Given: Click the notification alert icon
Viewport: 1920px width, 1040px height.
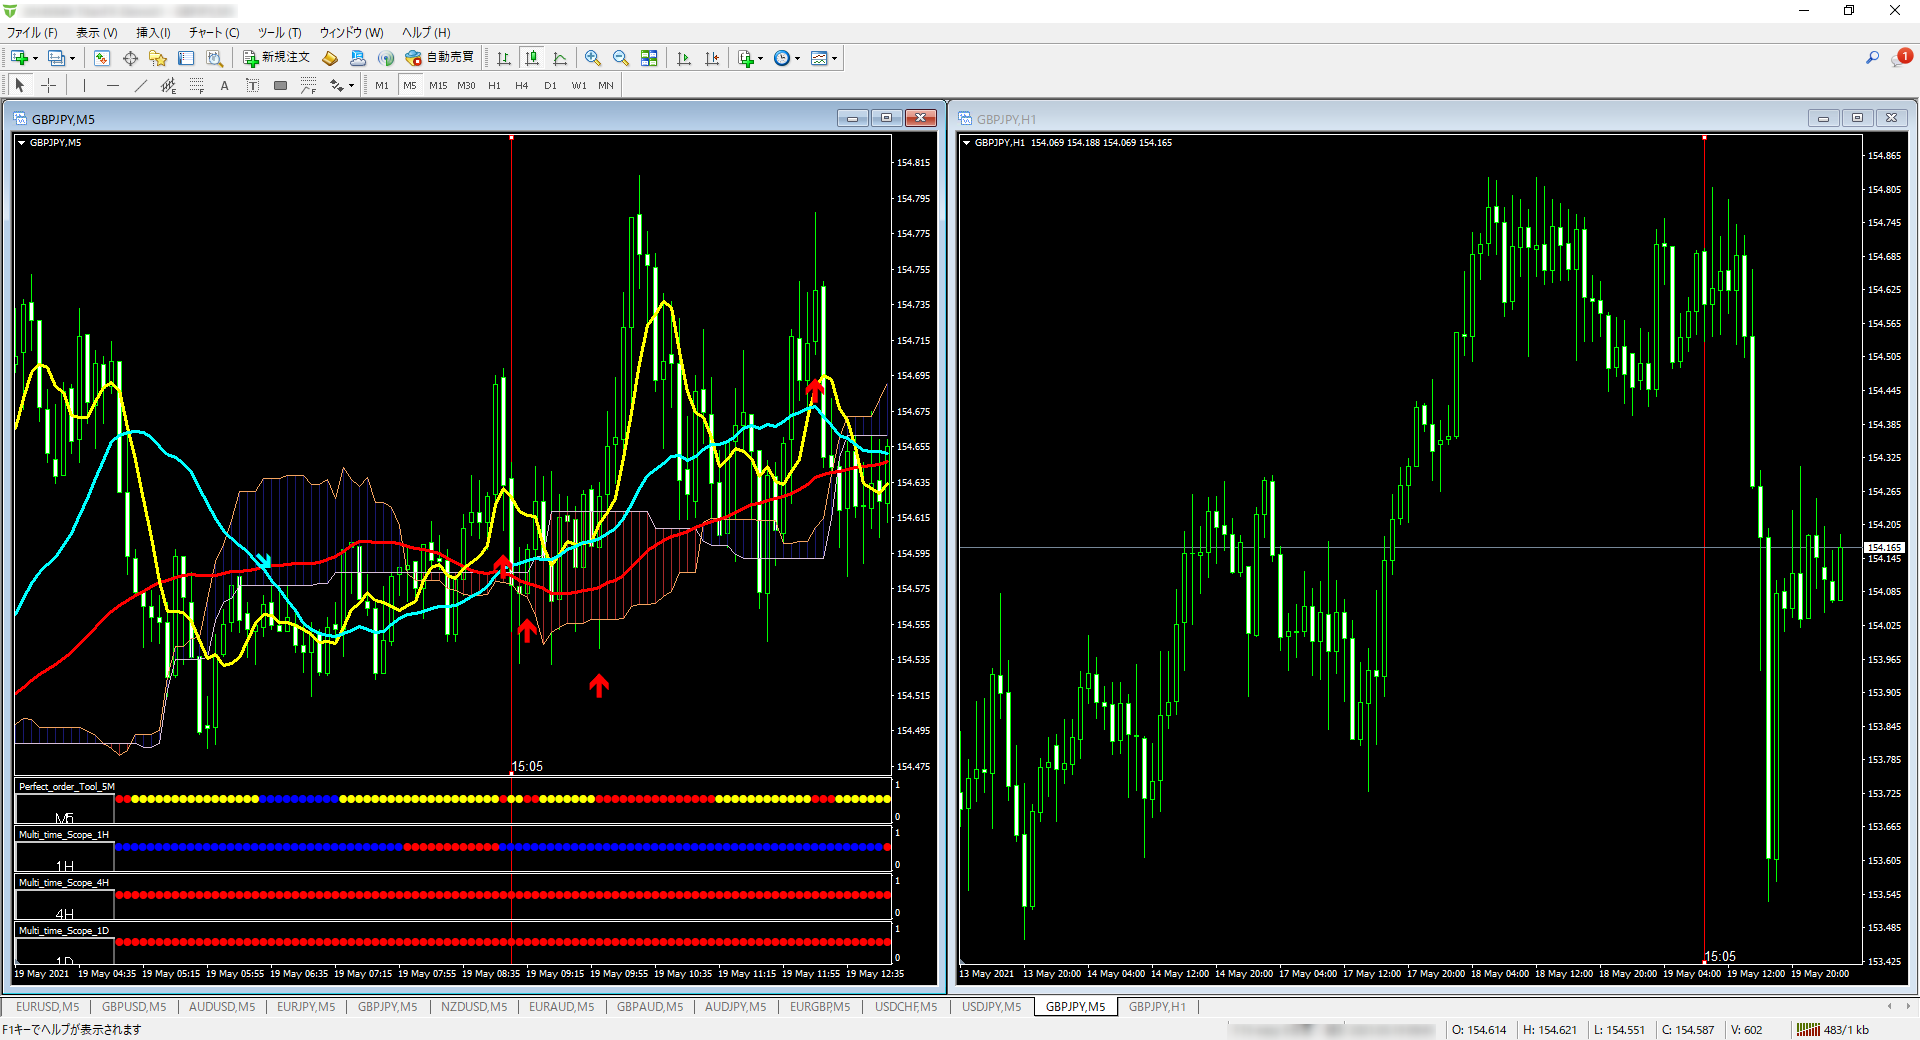Looking at the screenshot, I should tap(1901, 58).
